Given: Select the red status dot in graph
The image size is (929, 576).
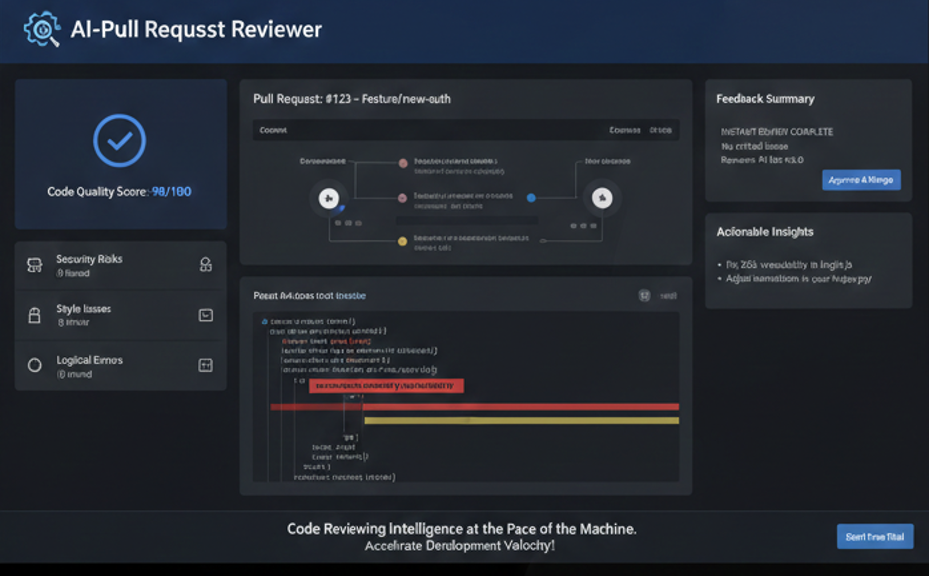Looking at the screenshot, I should click(x=403, y=162).
